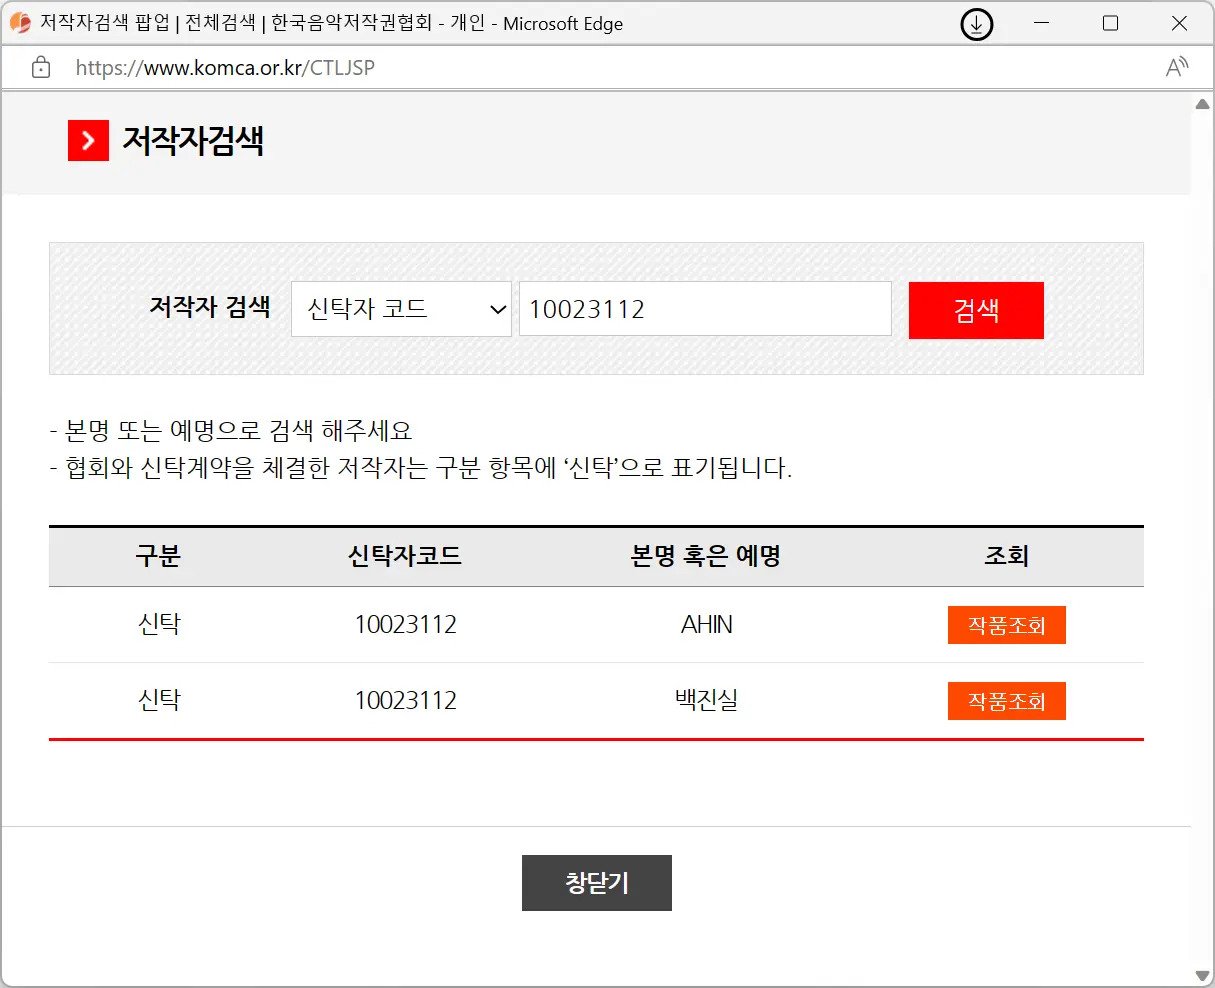1215x988 pixels.
Task: Close the popup with 창닫기 button
Action: pyautogui.click(x=597, y=883)
